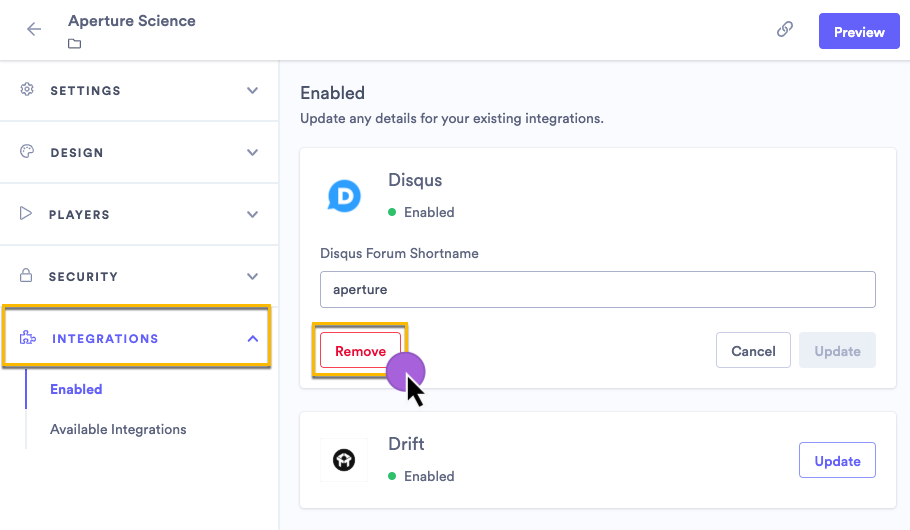Click the Aperture Science title
The image size is (910, 530).
point(132,21)
